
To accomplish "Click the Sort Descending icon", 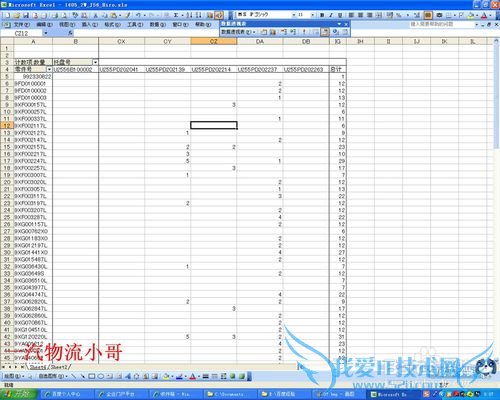I will tap(199, 15).
